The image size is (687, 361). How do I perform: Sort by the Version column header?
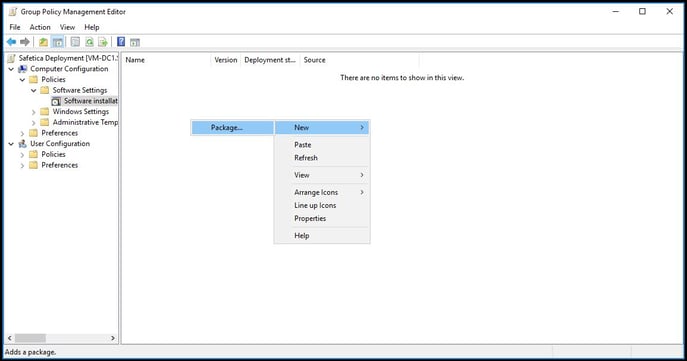pos(226,60)
